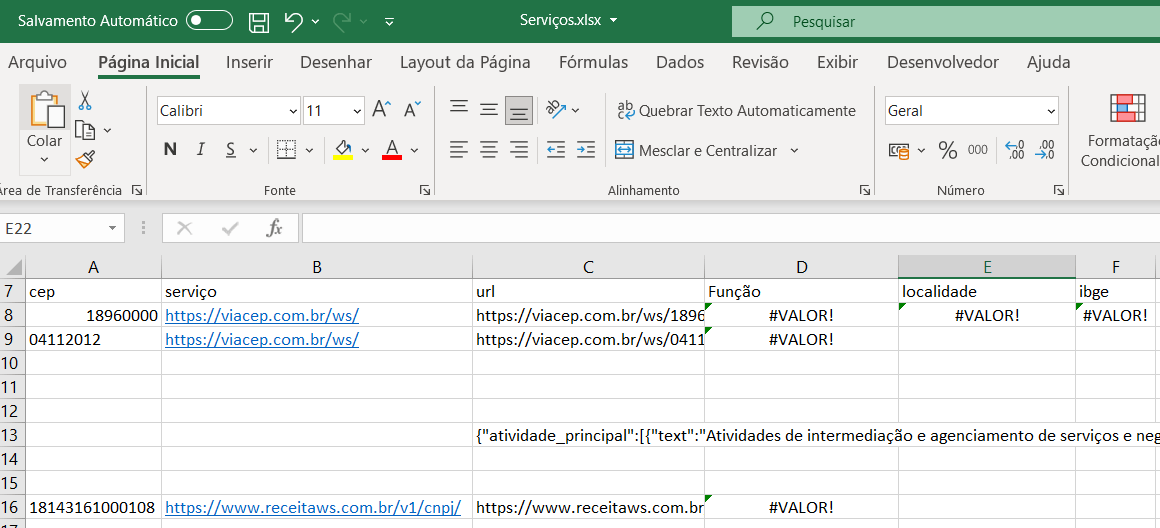
Task: Click the Accounting Number Format icon
Action: [x=900, y=151]
